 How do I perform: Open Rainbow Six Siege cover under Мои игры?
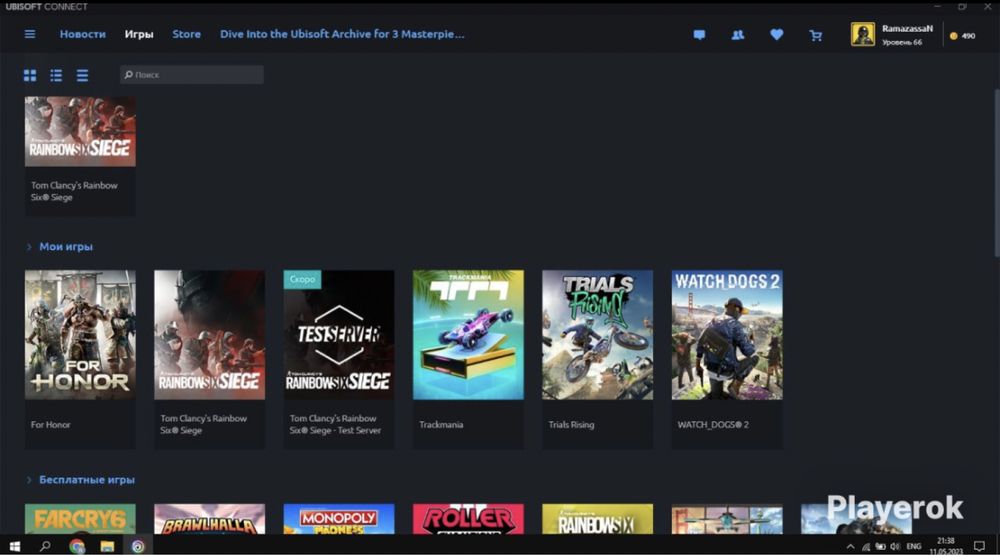click(x=210, y=335)
